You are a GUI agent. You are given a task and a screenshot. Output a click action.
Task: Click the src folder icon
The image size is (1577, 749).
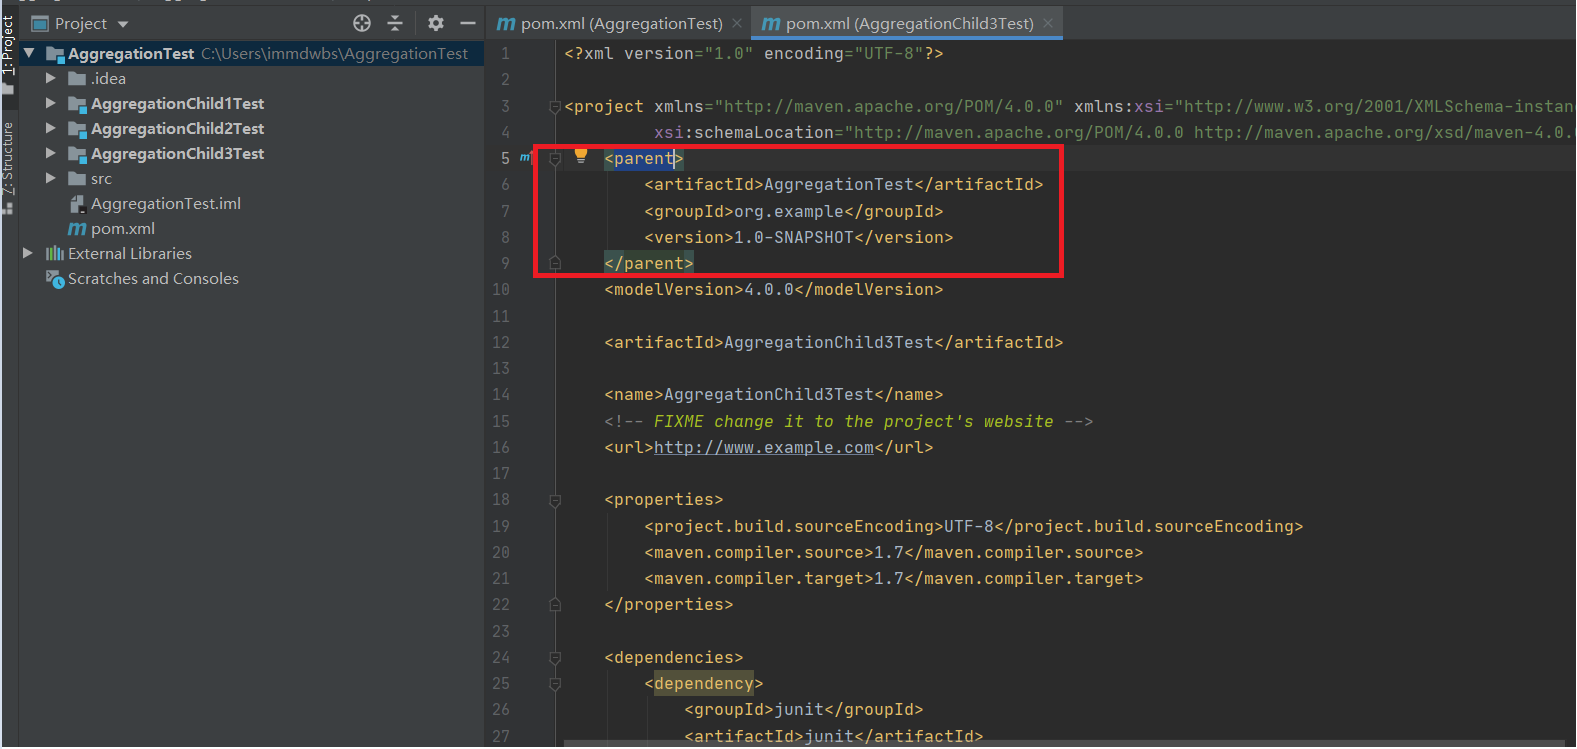click(x=77, y=178)
